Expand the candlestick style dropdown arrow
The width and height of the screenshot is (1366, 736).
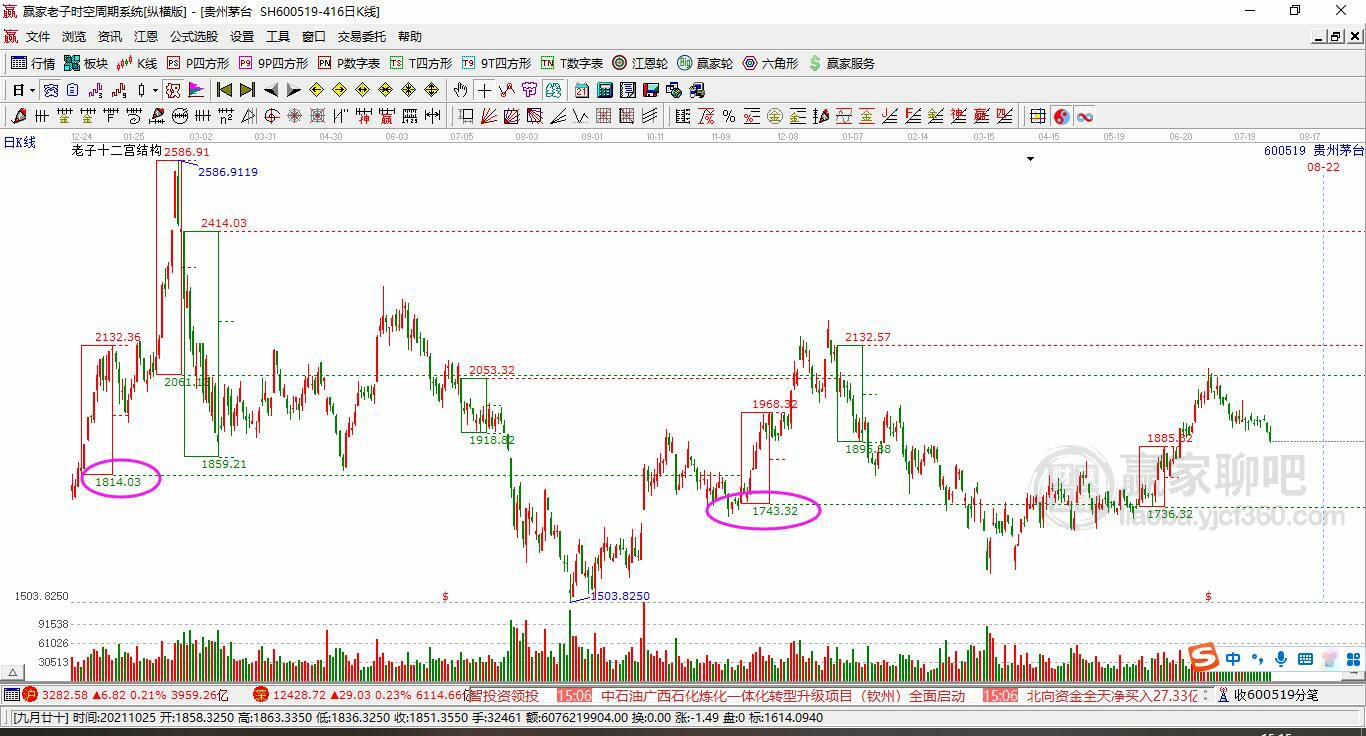[x=155, y=90]
